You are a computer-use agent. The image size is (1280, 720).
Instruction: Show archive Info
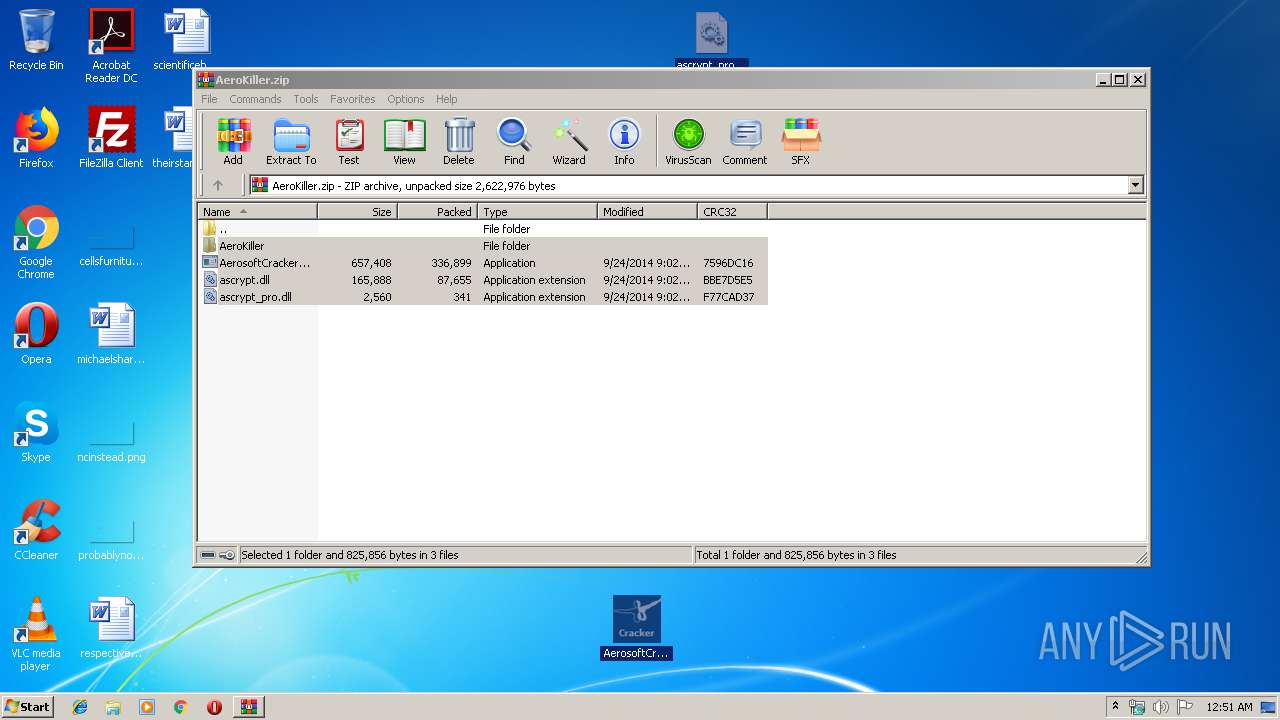pos(624,141)
